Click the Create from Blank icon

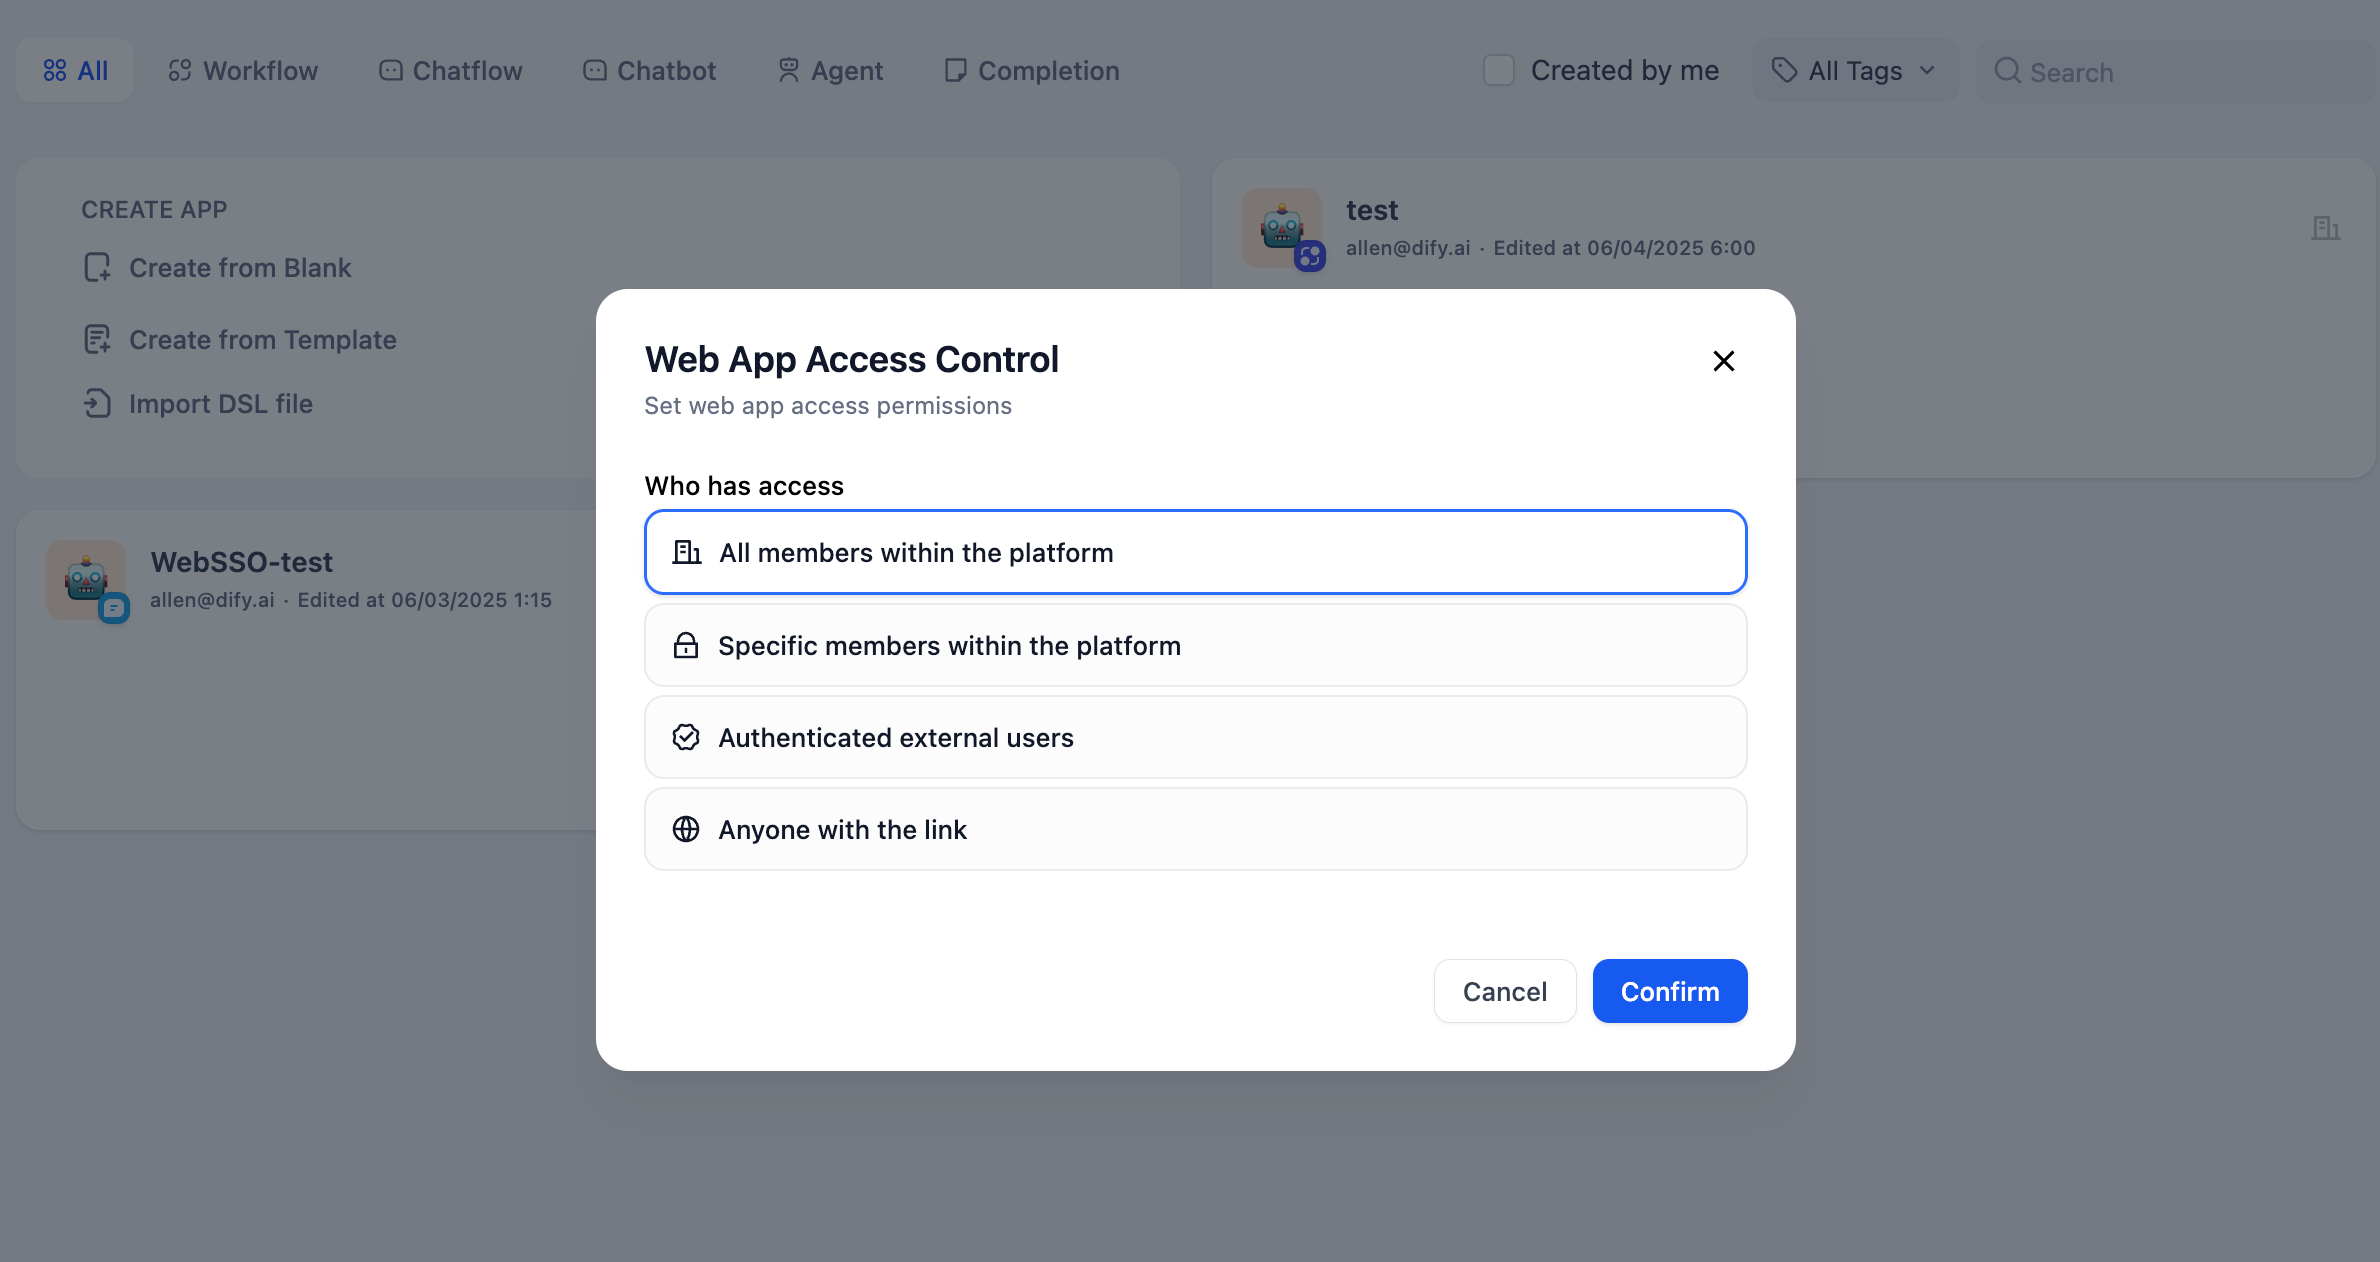(x=97, y=267)
